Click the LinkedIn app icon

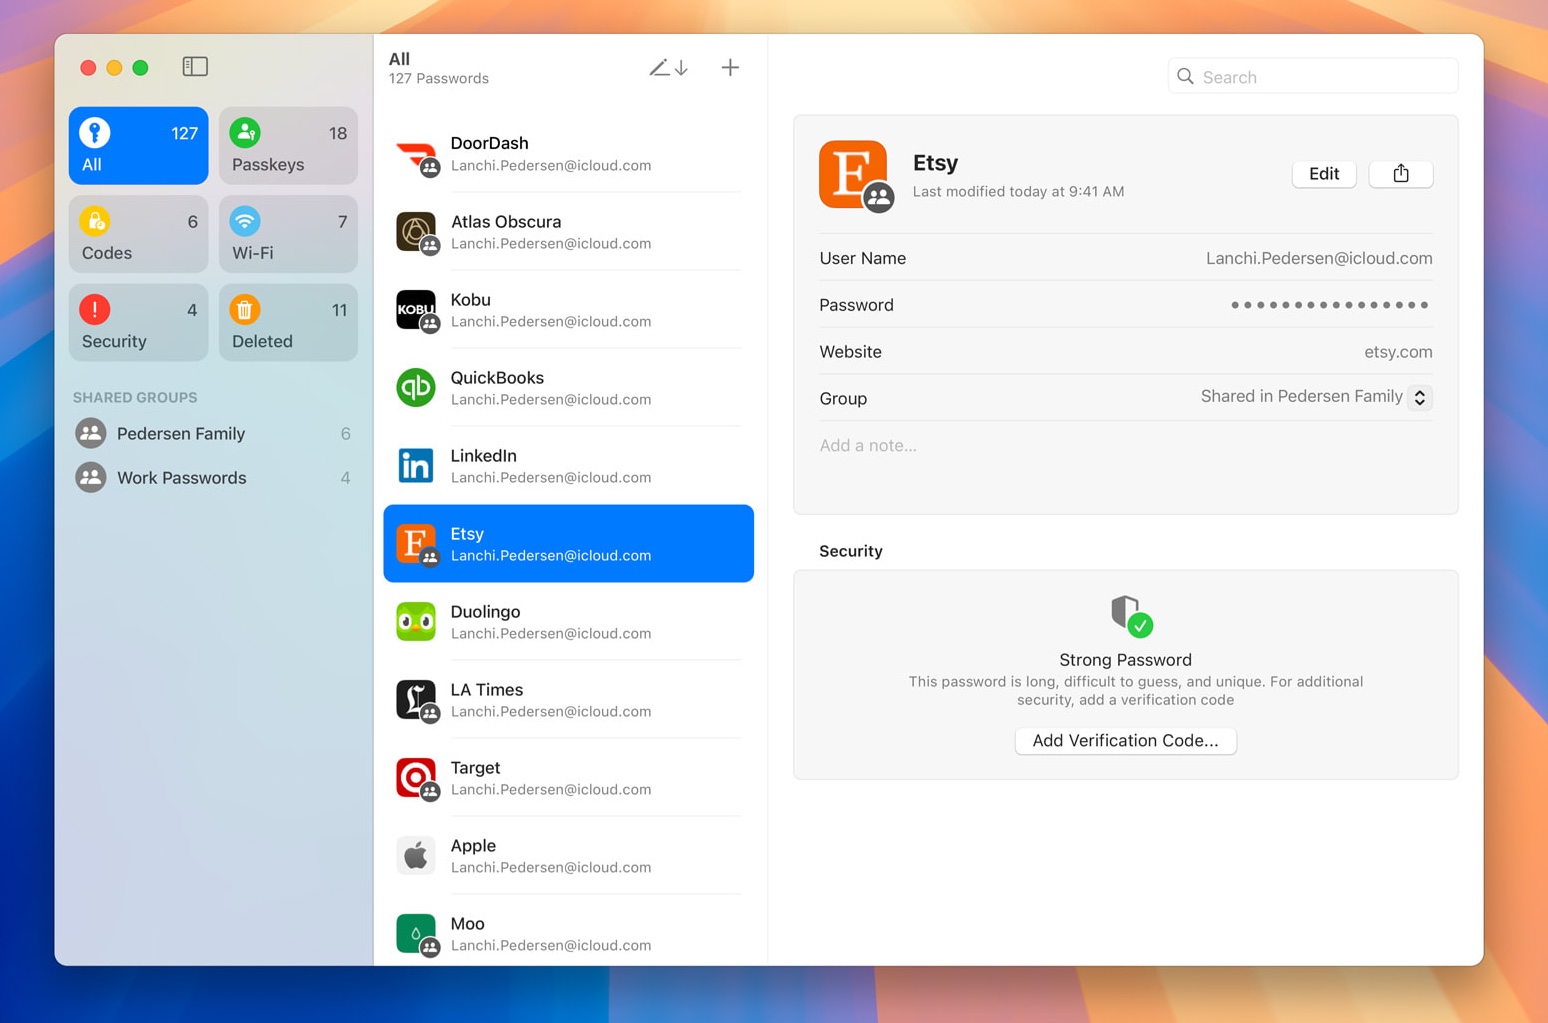[416, 466]
